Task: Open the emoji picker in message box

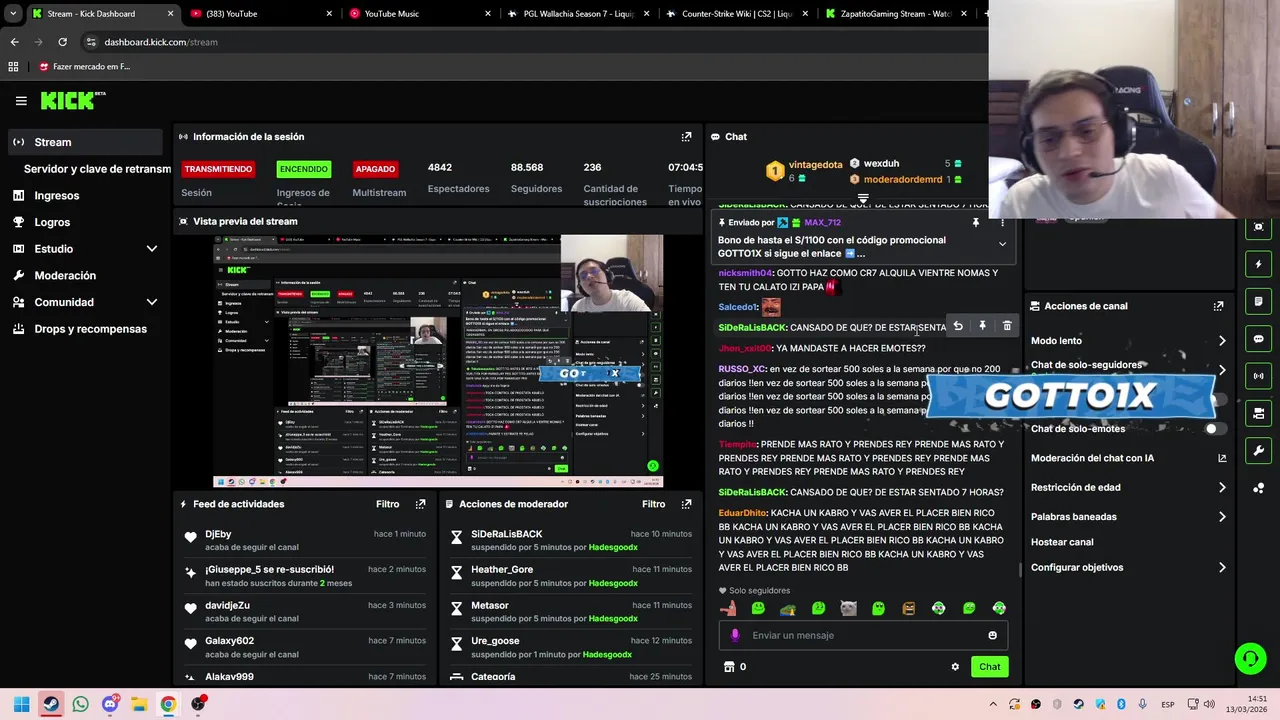Action: coord(992,635)
